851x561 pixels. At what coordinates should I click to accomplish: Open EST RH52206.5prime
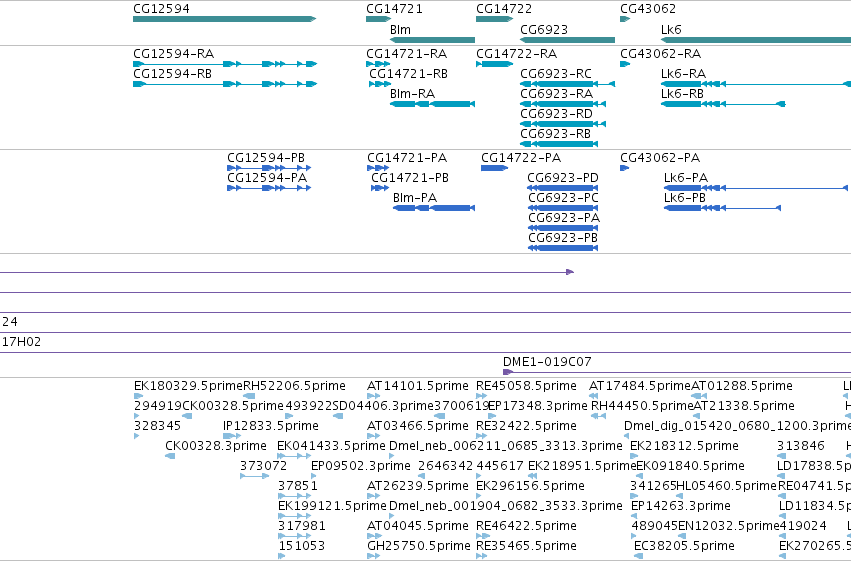(x=249, y=397)
